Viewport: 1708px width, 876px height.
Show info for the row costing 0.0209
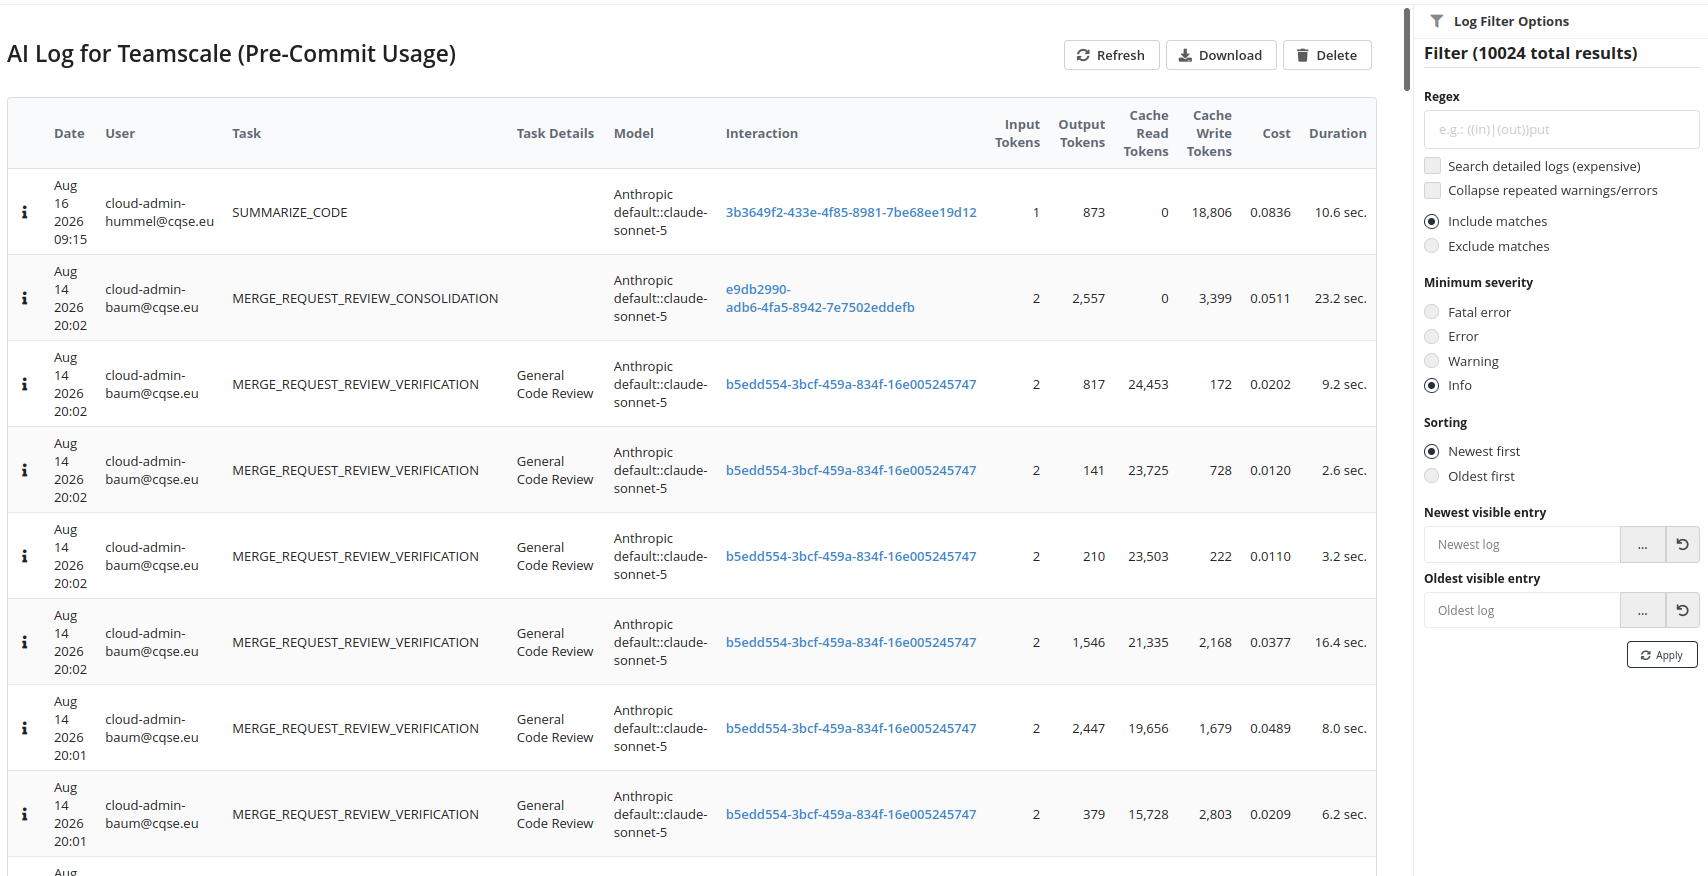pyautogui.click(x=25, y=814)
